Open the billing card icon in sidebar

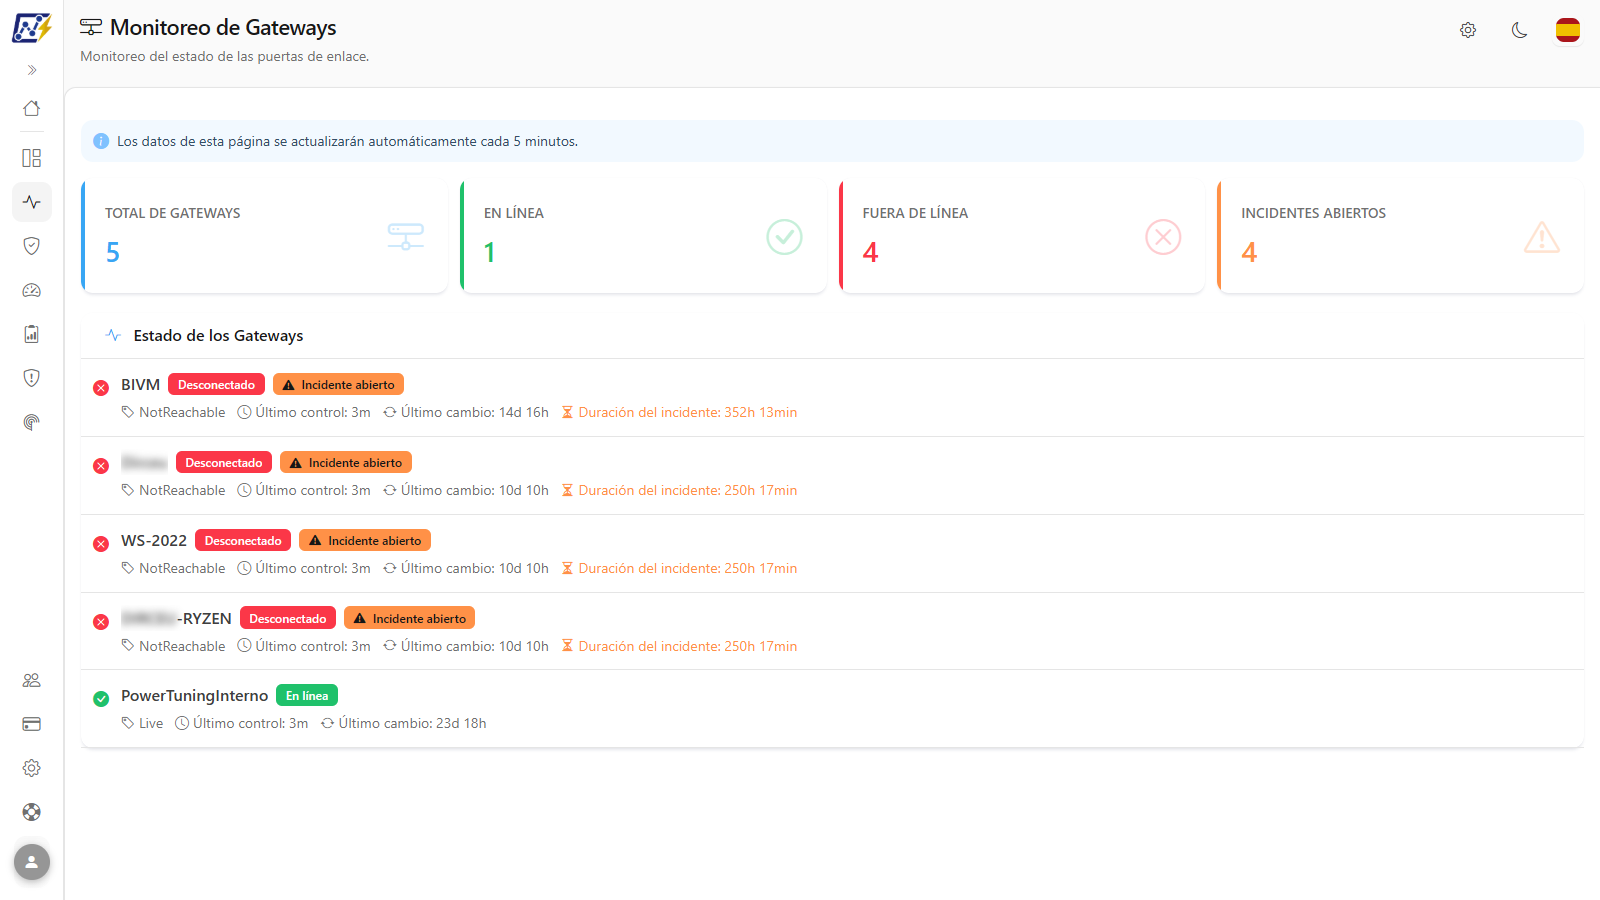(x=32, y=724)
